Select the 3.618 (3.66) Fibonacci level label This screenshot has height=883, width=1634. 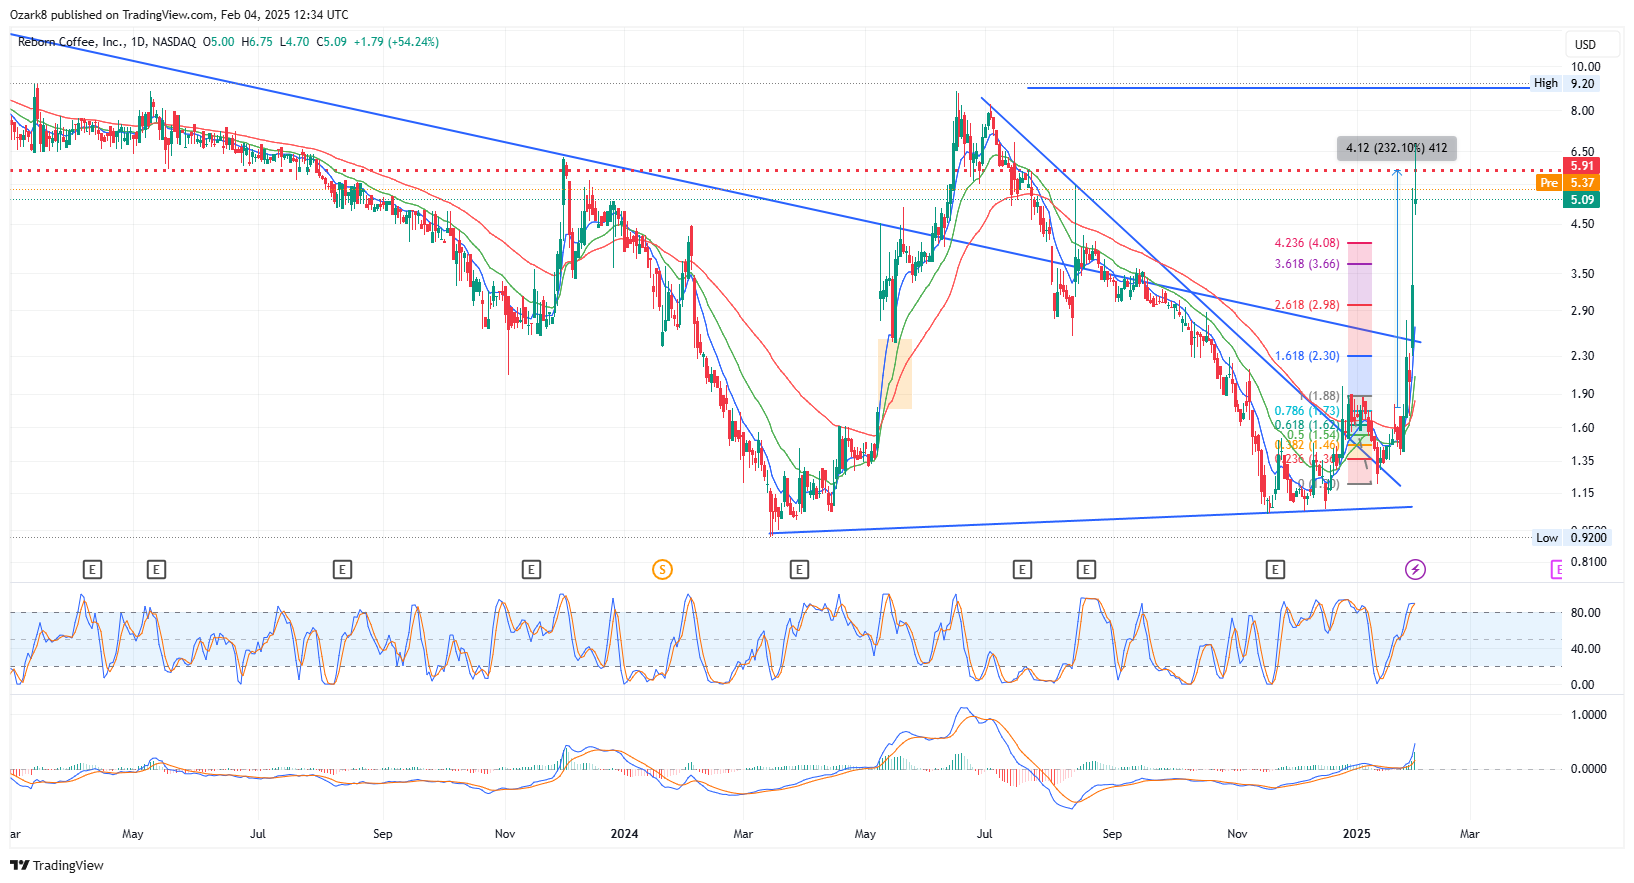[x=1307, y=264]
